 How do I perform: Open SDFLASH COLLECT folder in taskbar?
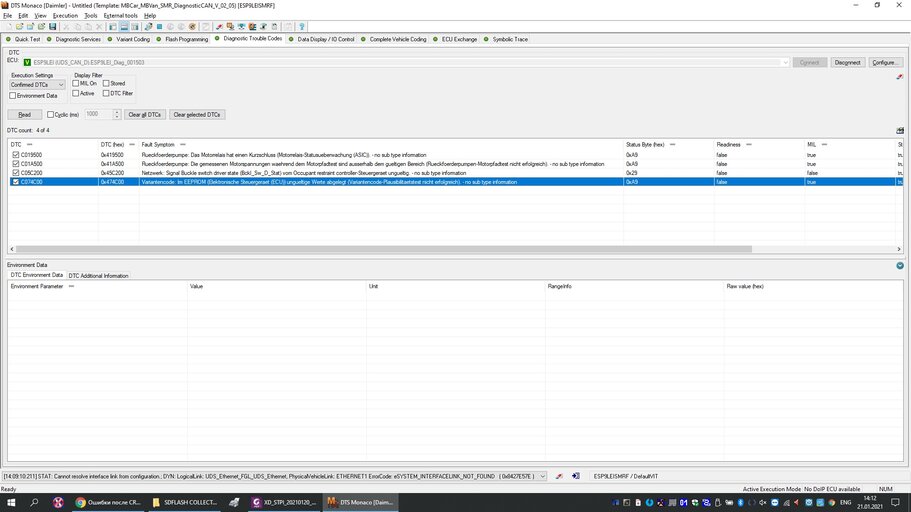(185, 502)
